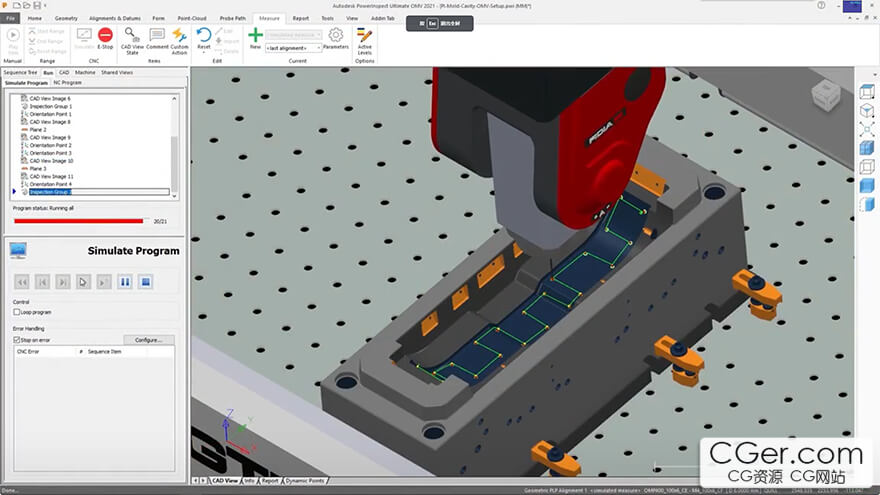Open the Alignments & Datums ribbon tab
Screen dimensions: 880x495
click(x=115, y=19)
